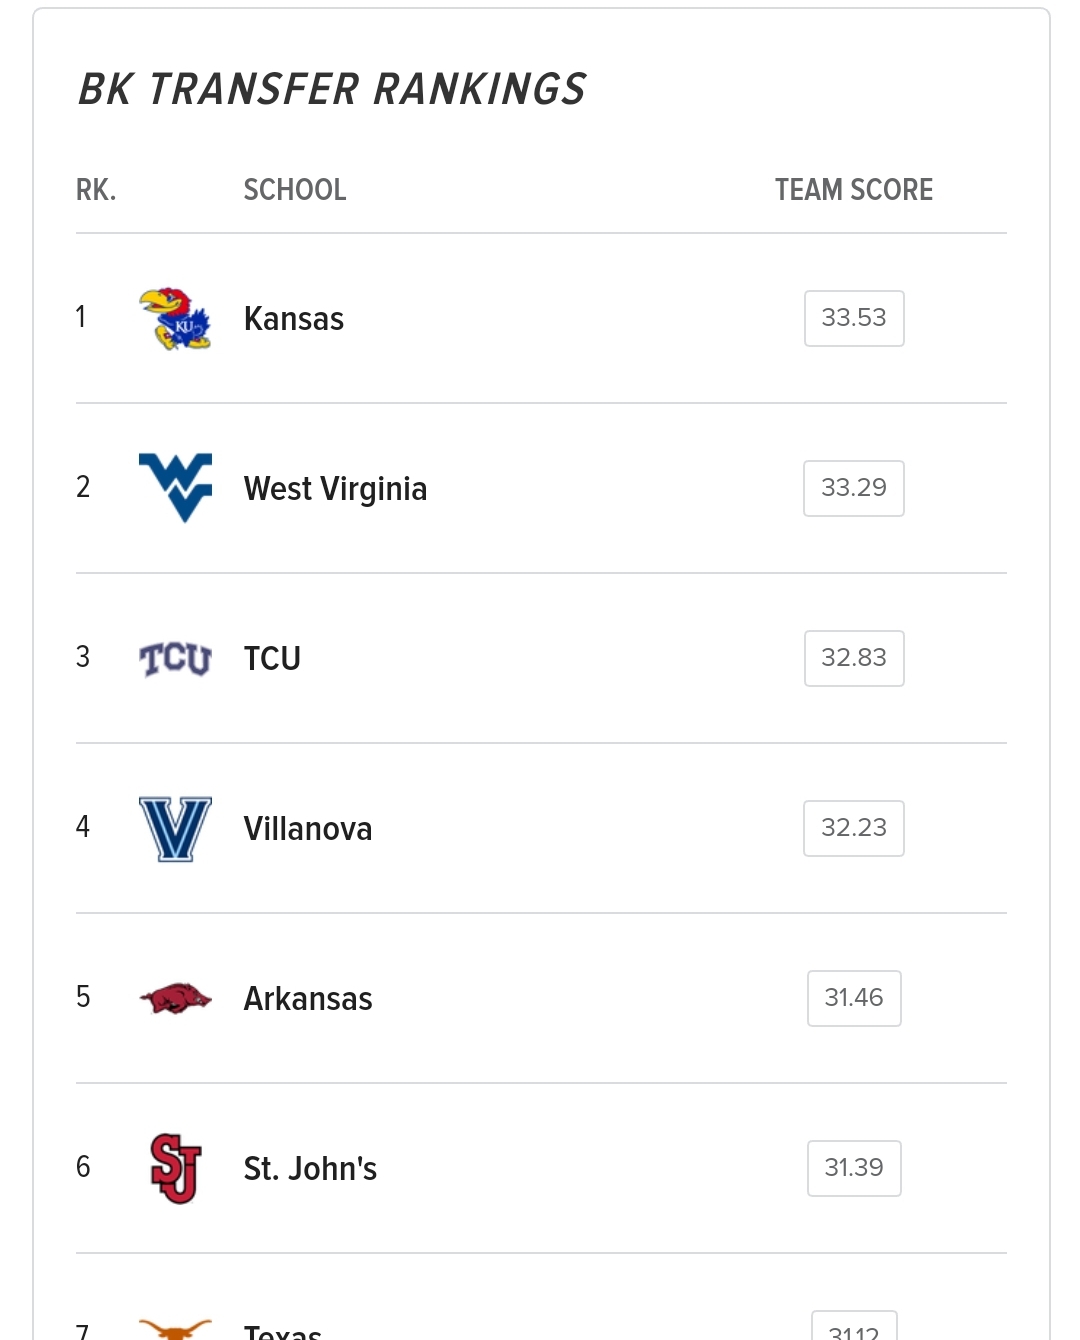Tap Villanova team score 32.23
Viewport: 1080px width, 1340px height.
(854, 828)
